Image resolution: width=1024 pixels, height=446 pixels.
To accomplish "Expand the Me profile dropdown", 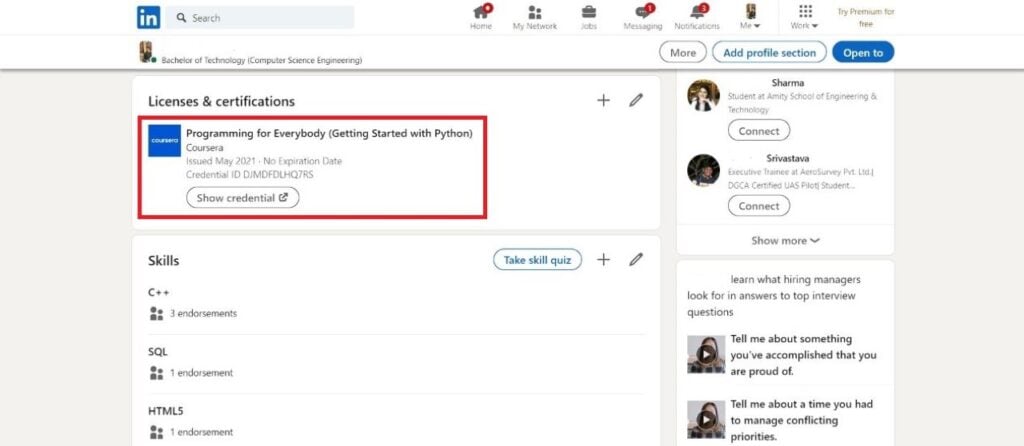I will [x=750, y=18].
